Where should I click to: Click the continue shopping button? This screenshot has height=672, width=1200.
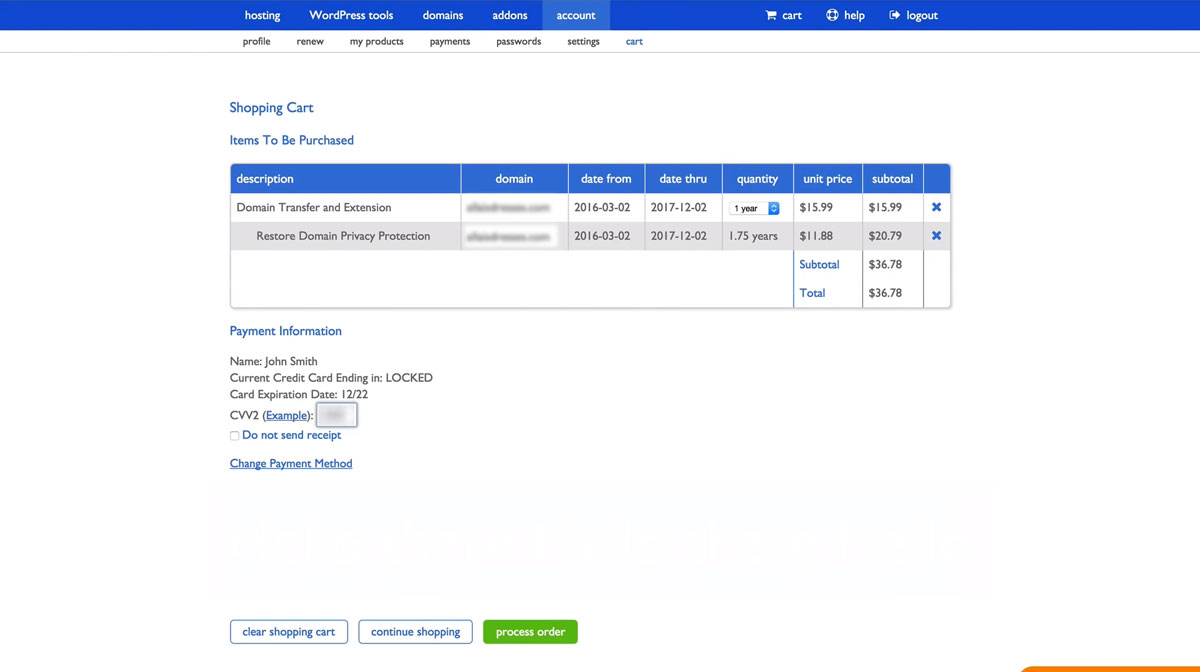(x=415, y=632)
